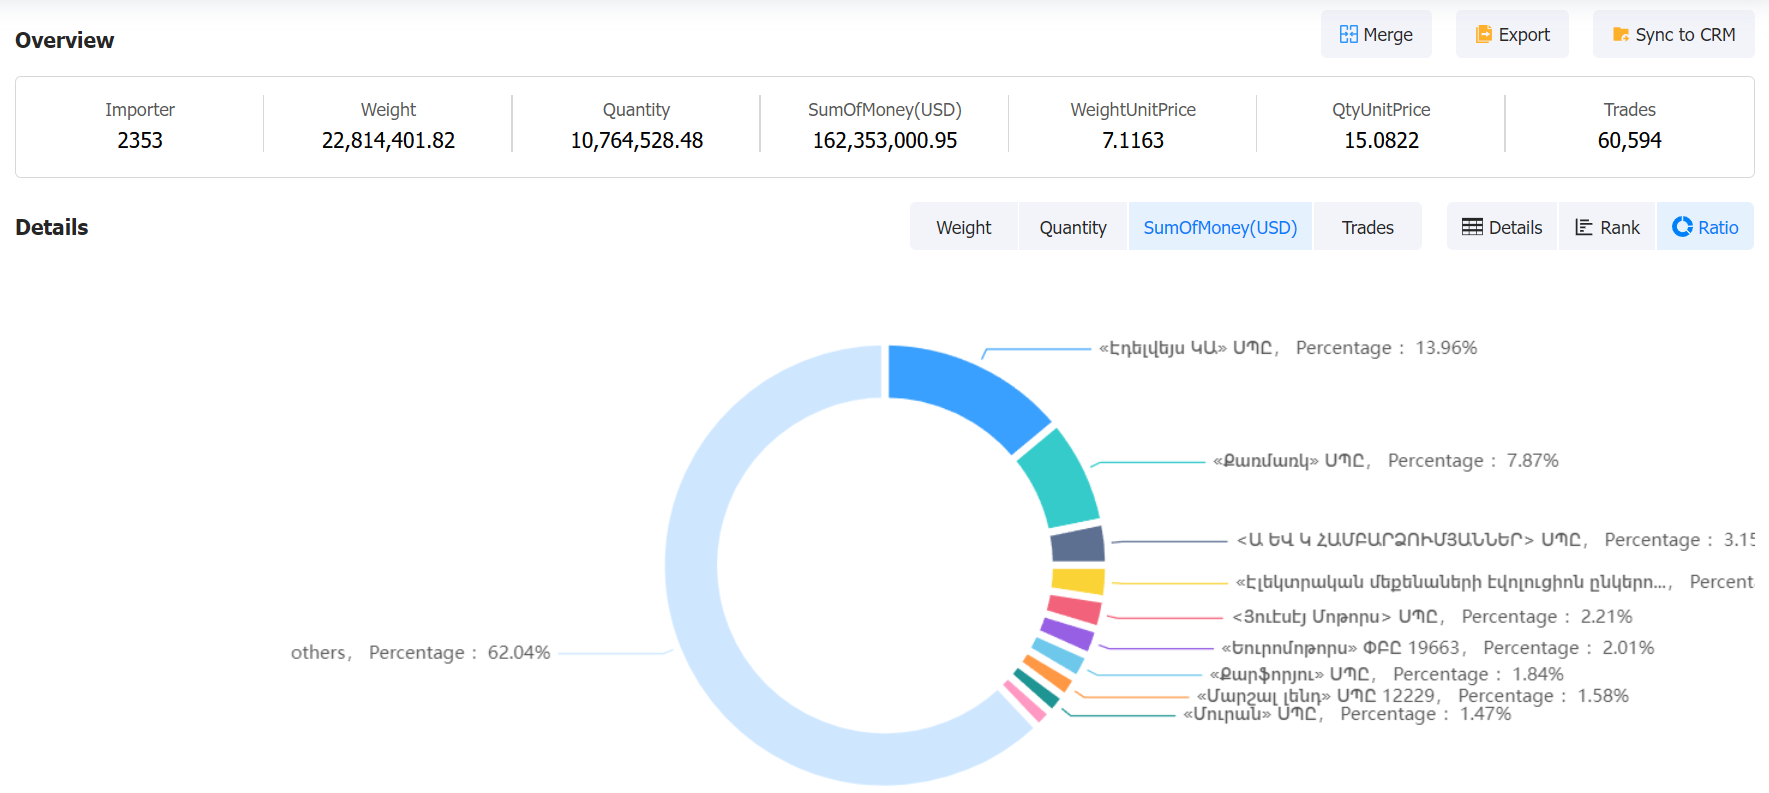
Task: Click the Merge button label
Action: click(1388, 35)
